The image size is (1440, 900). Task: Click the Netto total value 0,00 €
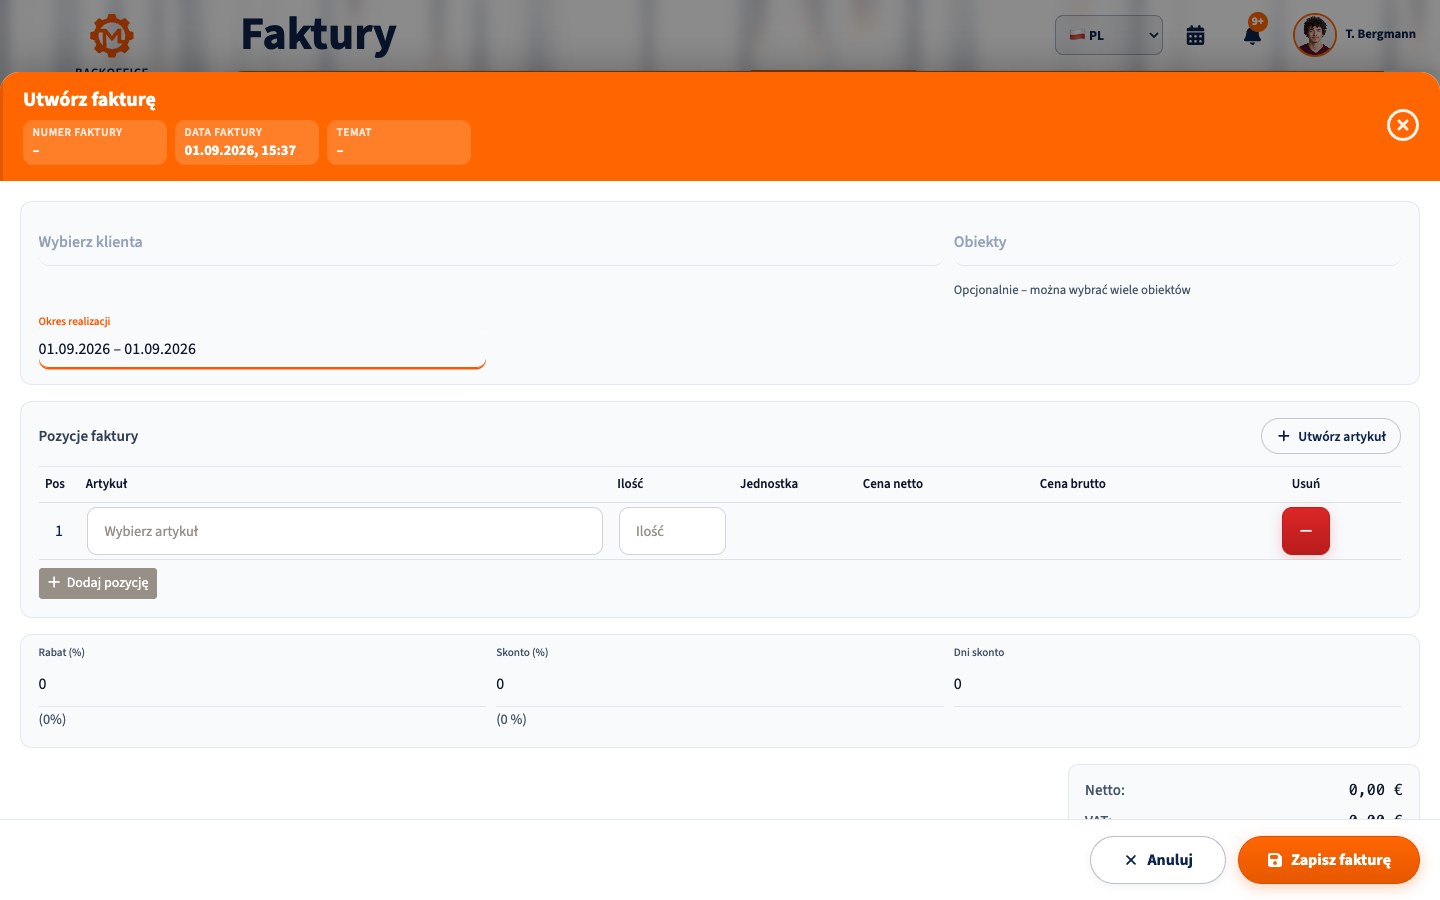pyautogui.click(x=1375, y=790)
